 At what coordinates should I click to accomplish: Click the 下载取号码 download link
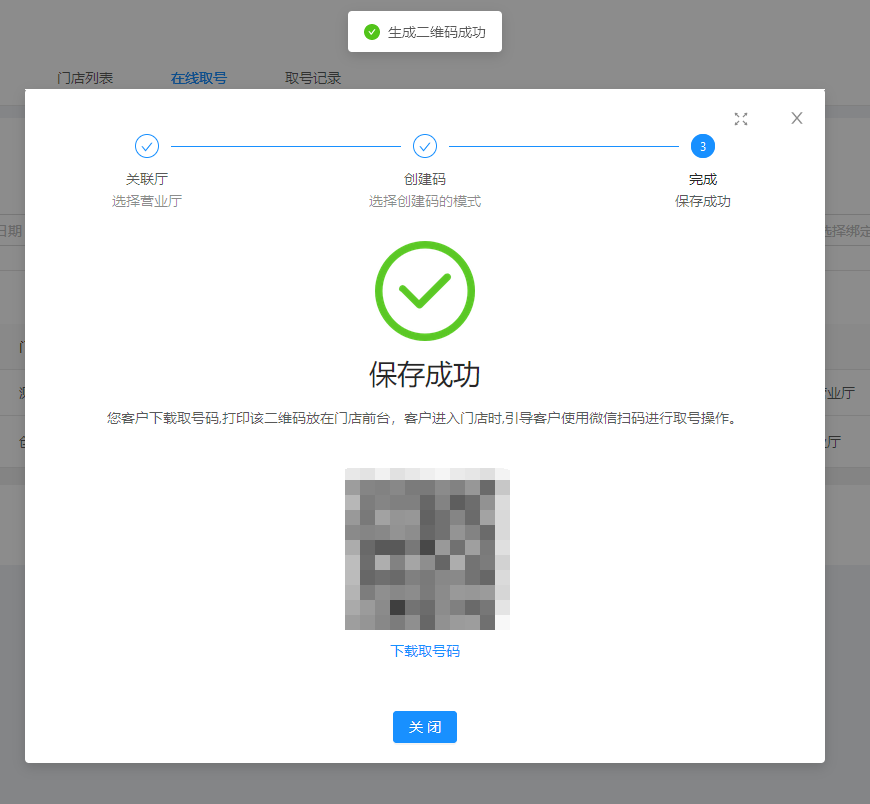425,651
